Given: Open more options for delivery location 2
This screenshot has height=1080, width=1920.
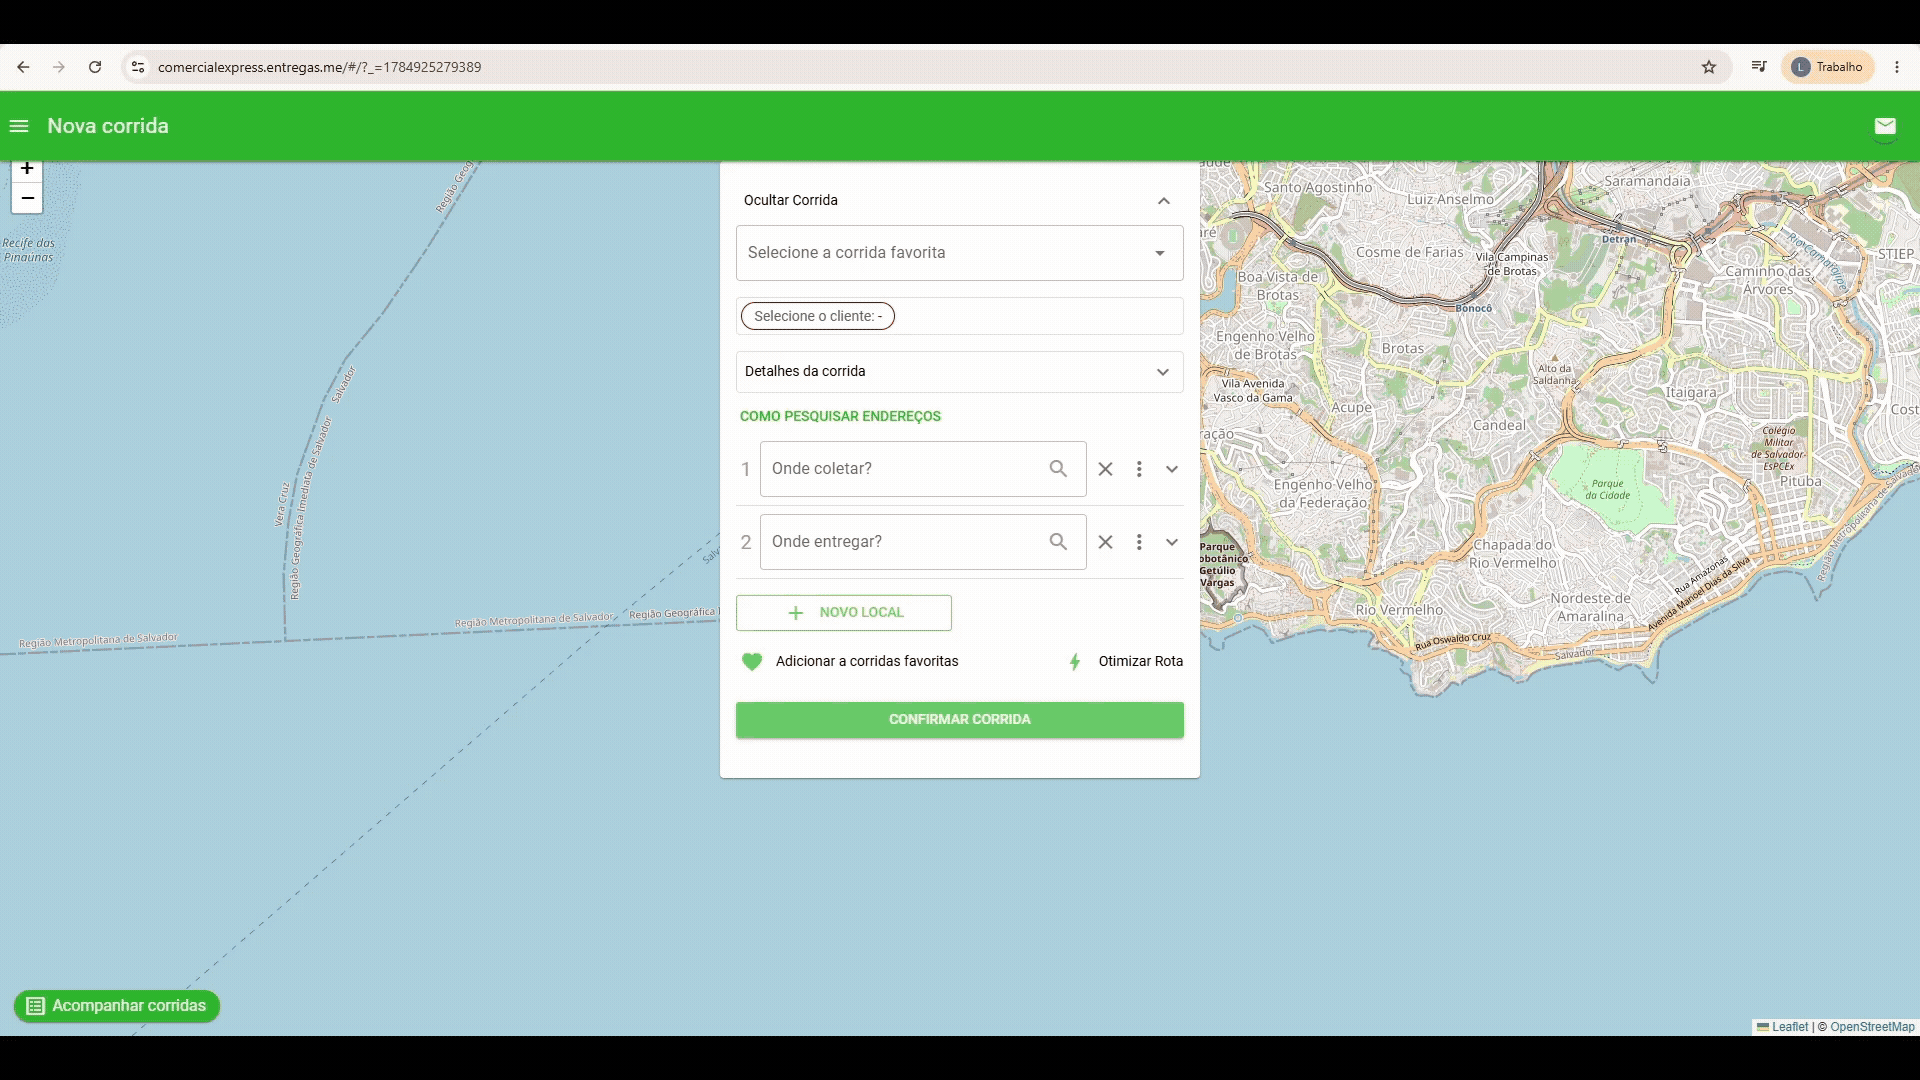Looking at the screenshot, I should (x=1139, y=542).
